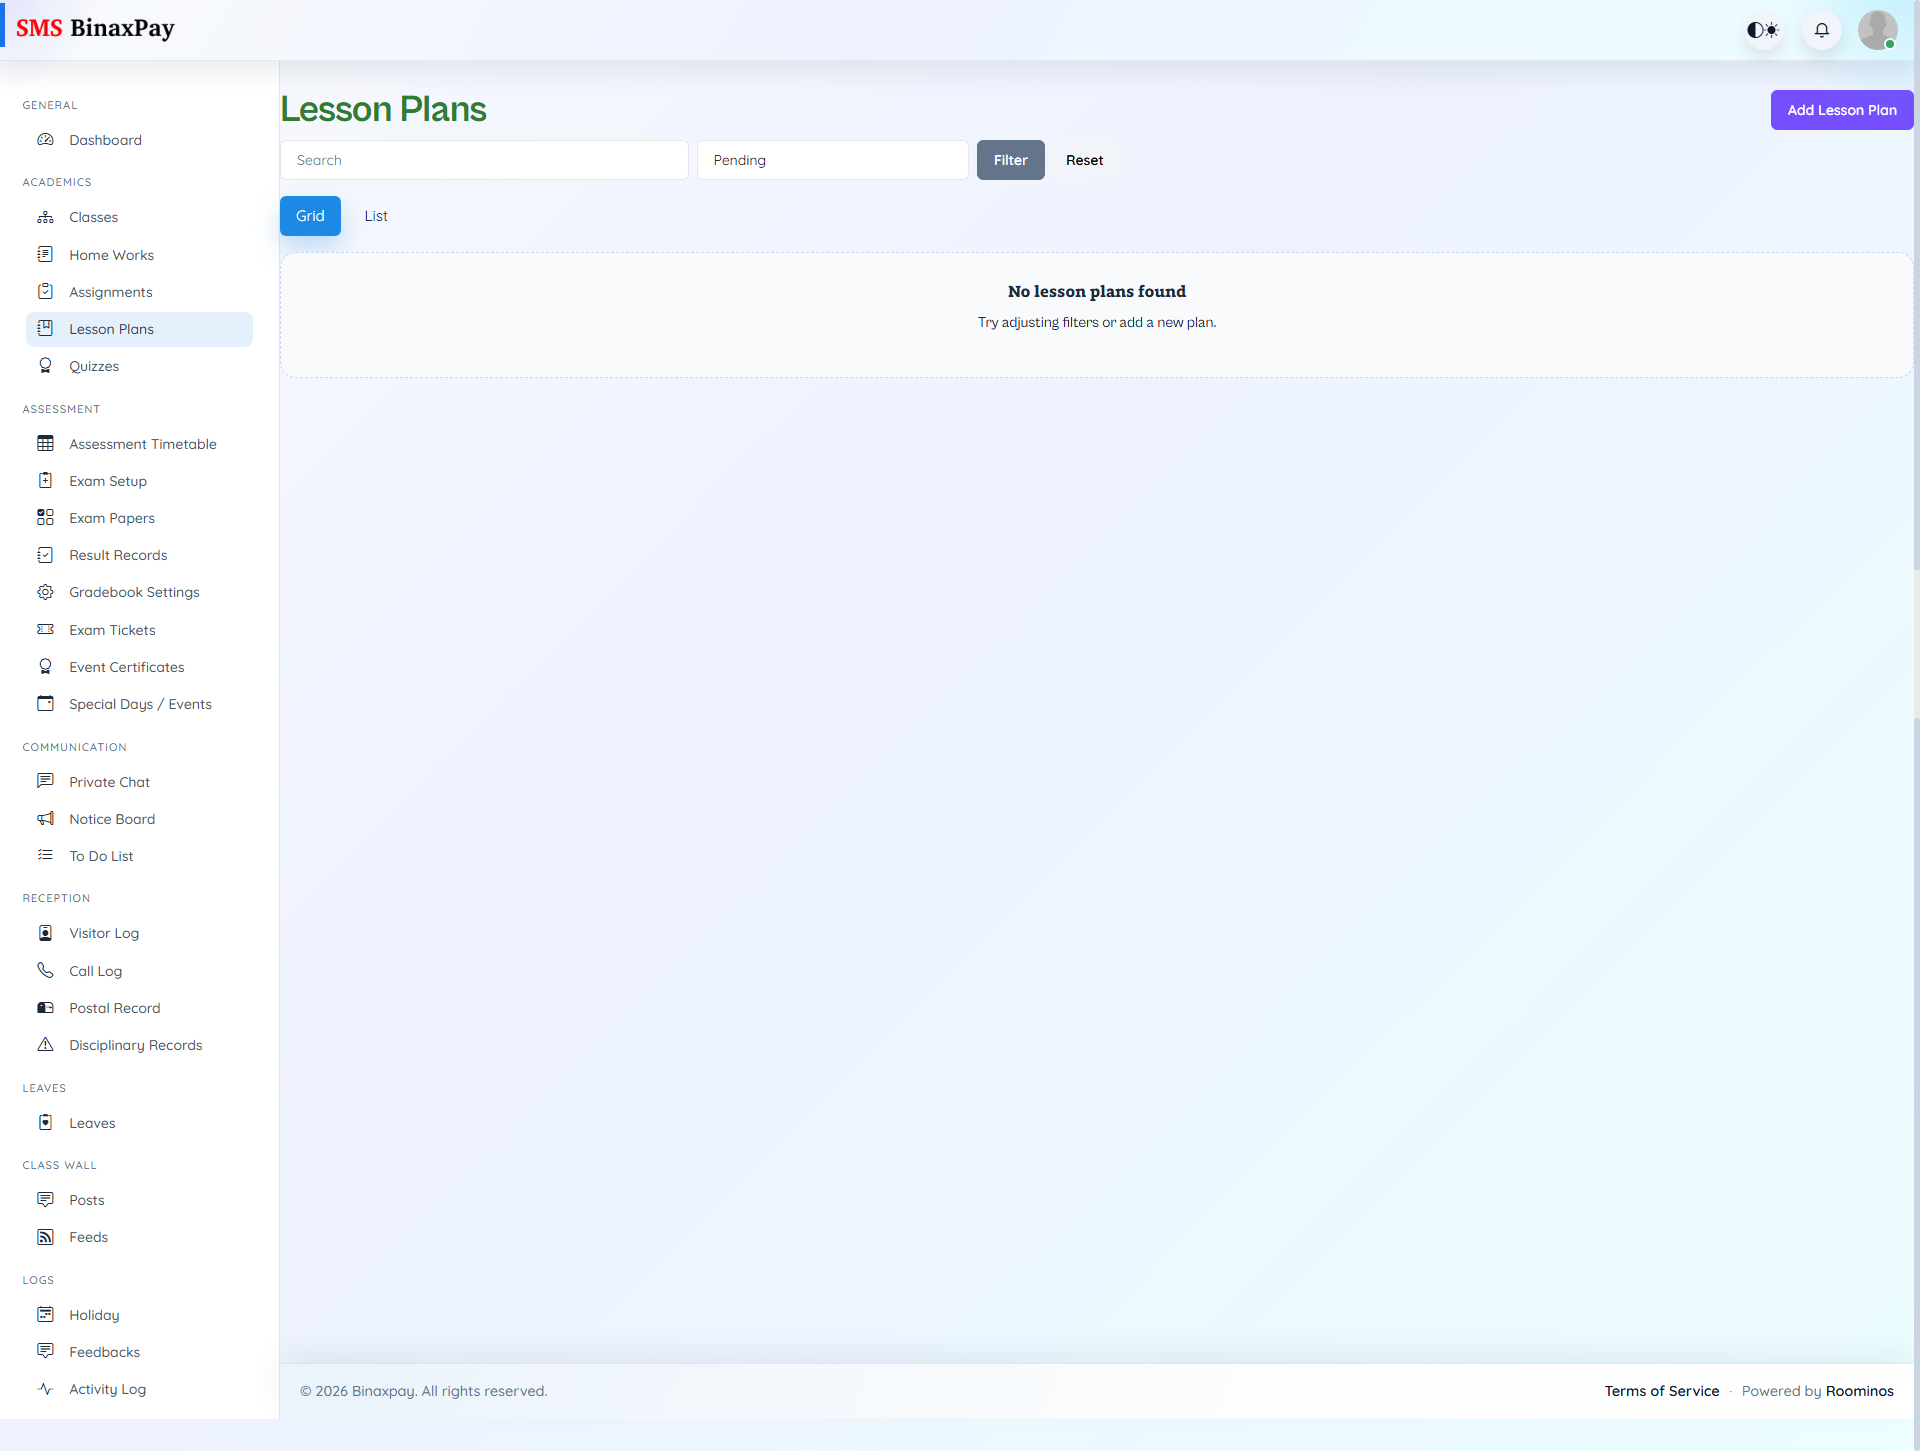Open the notification bell
The image size is (1920, 1451).
point(1821,29)
